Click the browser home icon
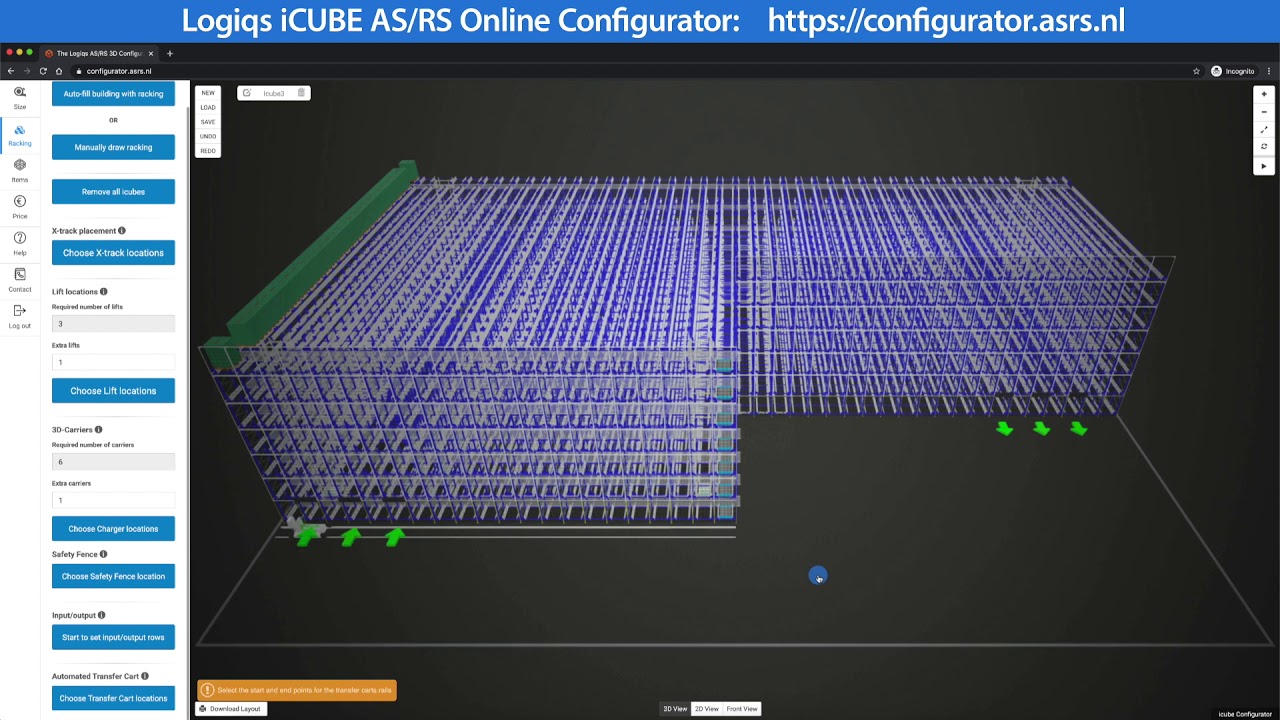 coord(59,71)
